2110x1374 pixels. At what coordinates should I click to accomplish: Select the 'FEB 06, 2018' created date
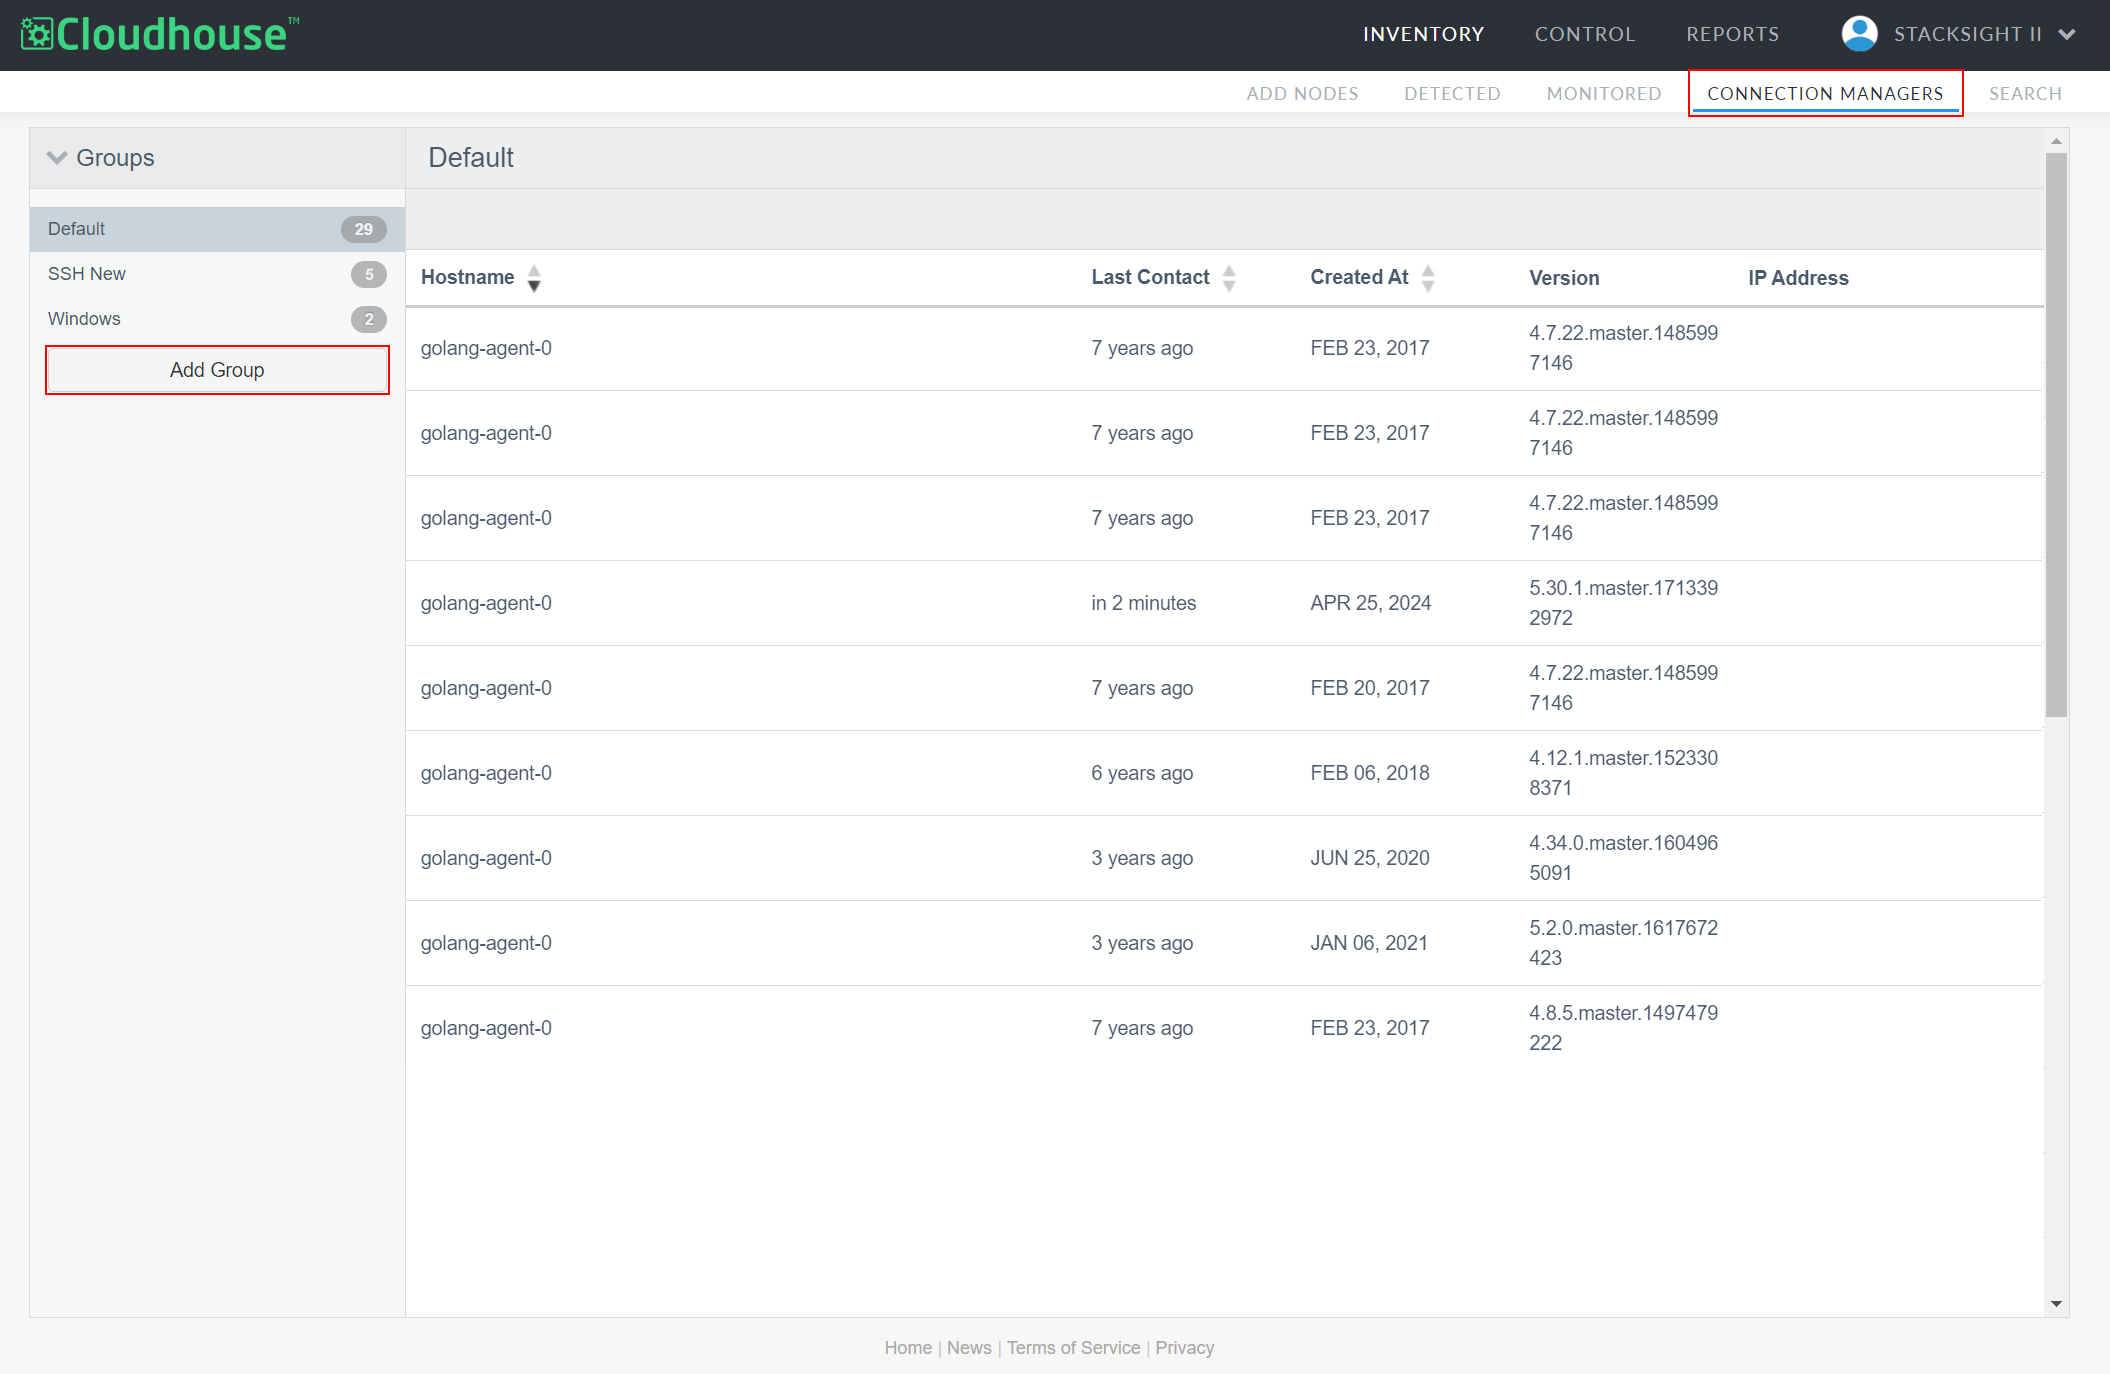[x=1370, y=773]
